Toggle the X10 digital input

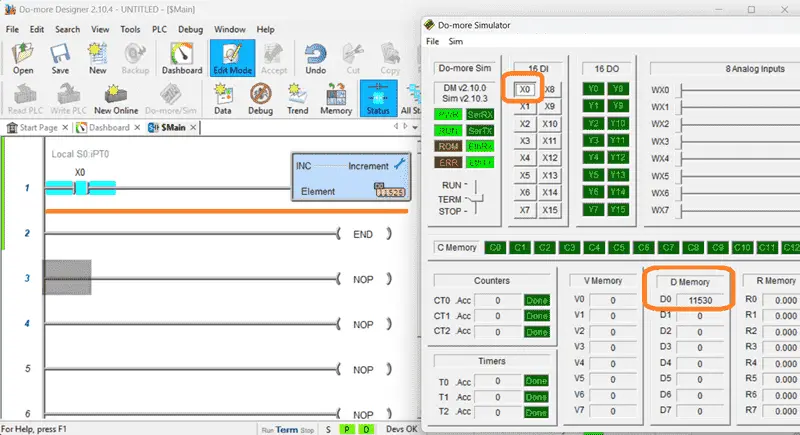pyautogui.click(x=549, y=123)
